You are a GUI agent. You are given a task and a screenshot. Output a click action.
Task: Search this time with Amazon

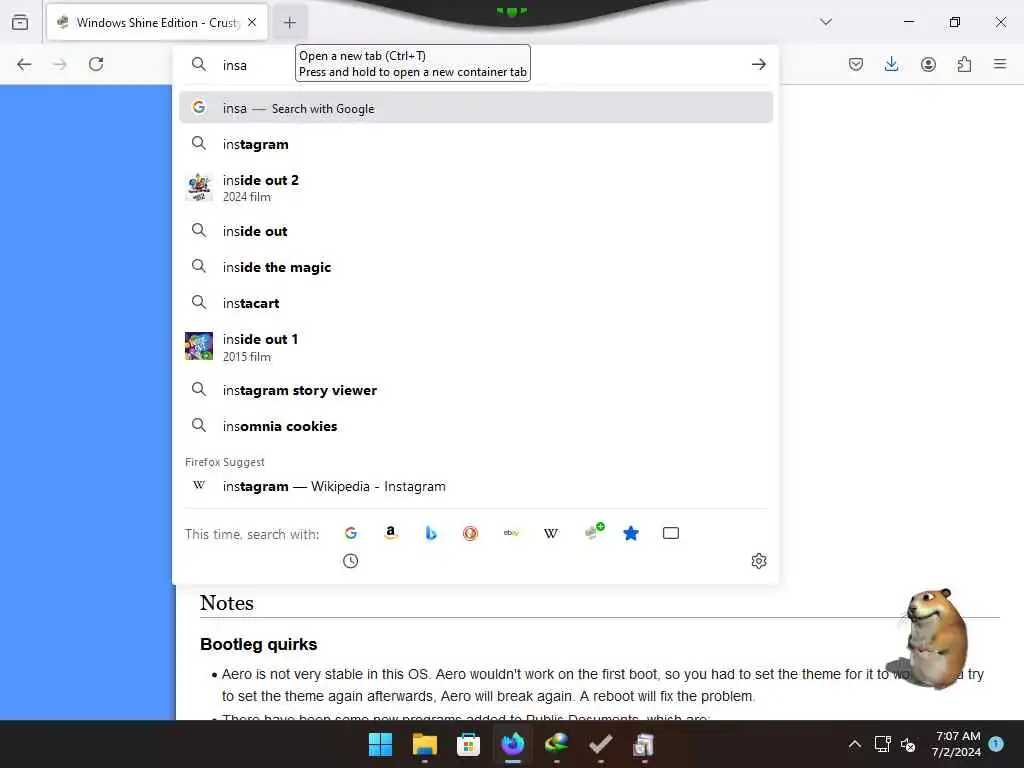391,533
